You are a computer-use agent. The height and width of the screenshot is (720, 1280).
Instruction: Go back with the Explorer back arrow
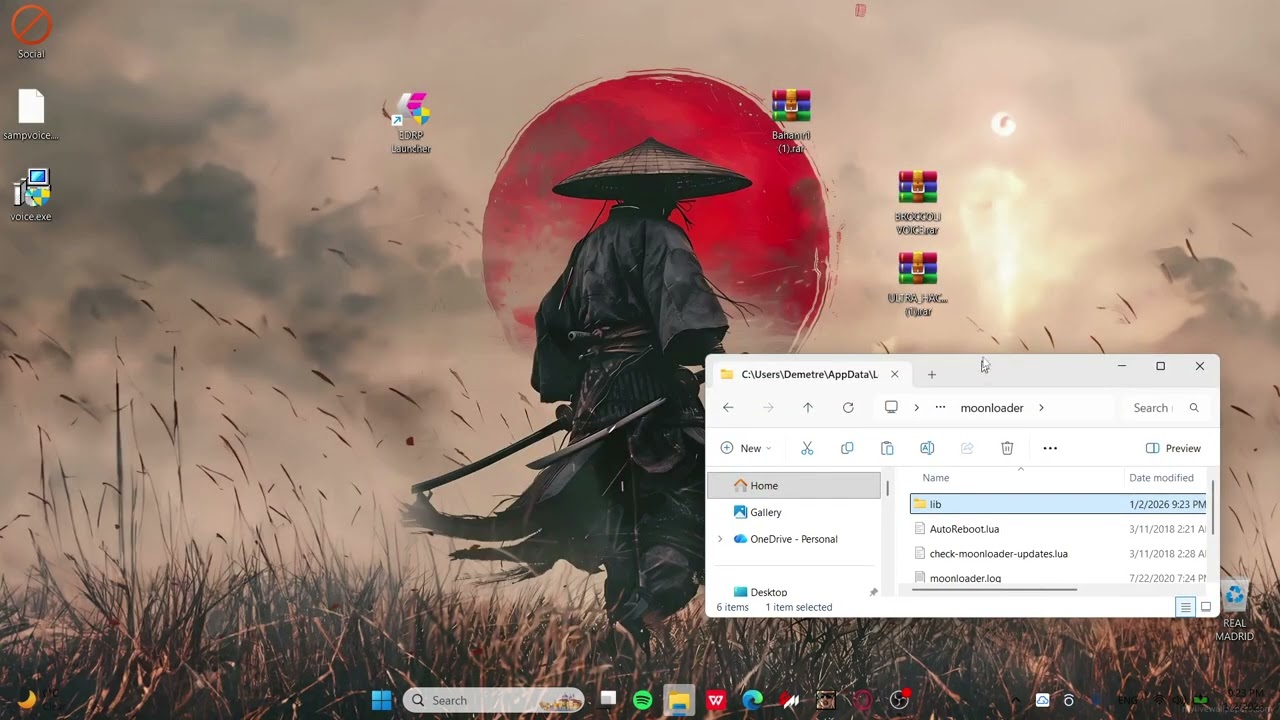click(728, 408)
